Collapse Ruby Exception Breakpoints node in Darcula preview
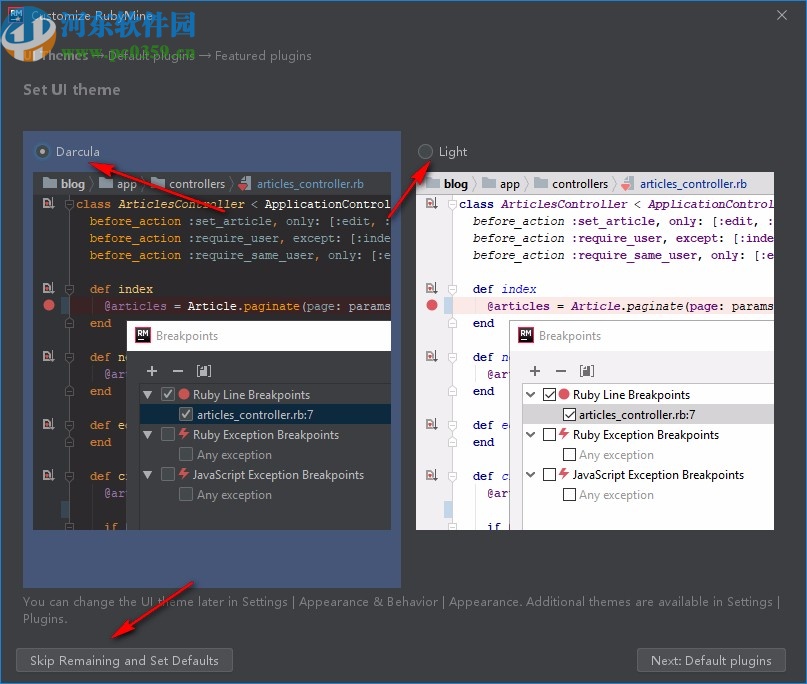Image resolution: width=807 pixels, height=684 pixels. coord(148,435)
